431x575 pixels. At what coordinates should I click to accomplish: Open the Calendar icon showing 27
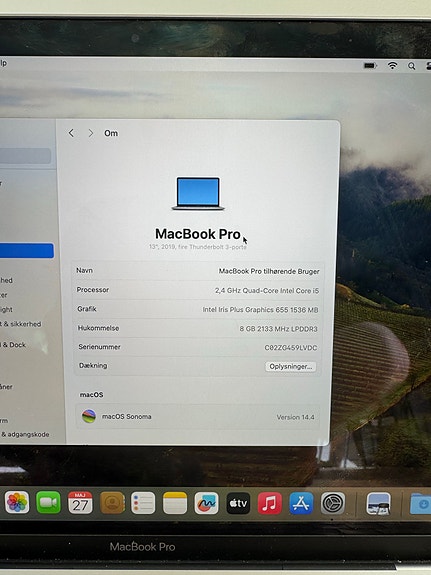pyautogui.click(x=80, y=503)
